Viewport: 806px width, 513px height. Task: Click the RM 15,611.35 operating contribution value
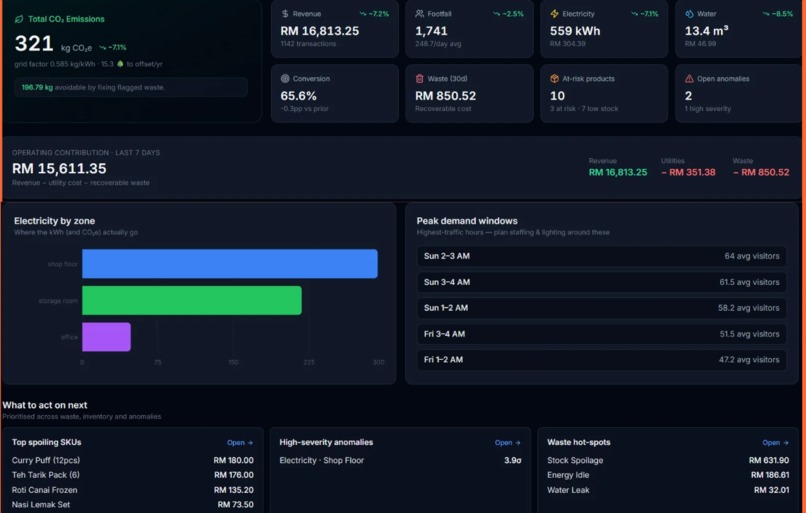(59, 169)
